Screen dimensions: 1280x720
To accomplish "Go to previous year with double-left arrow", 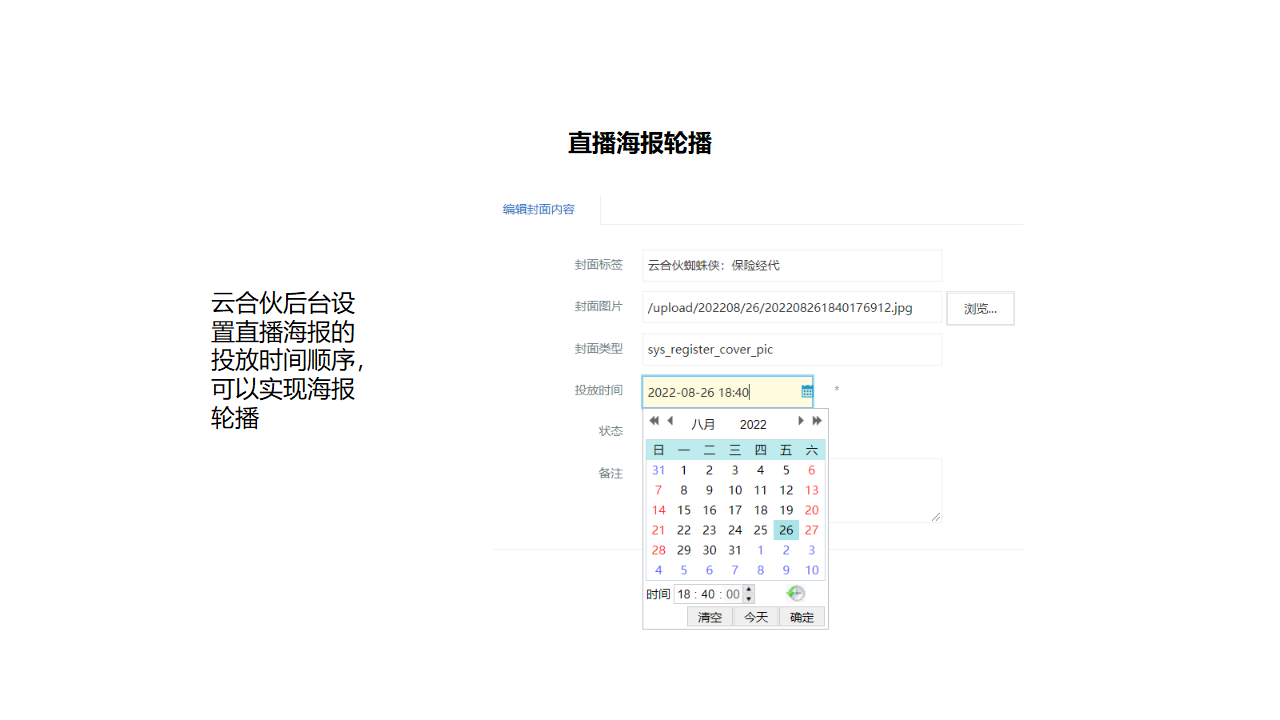I will [654, 421].
